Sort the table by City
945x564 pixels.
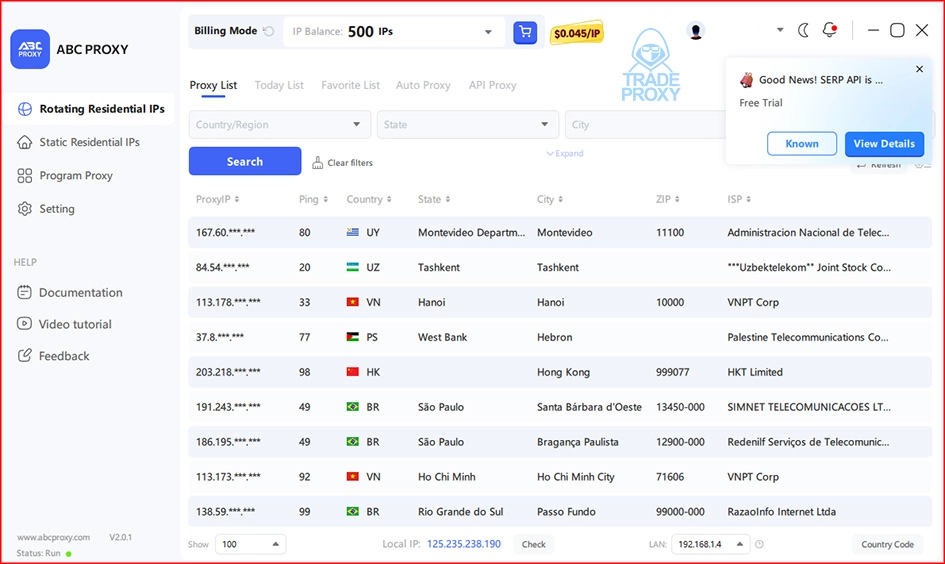[550, 199]
